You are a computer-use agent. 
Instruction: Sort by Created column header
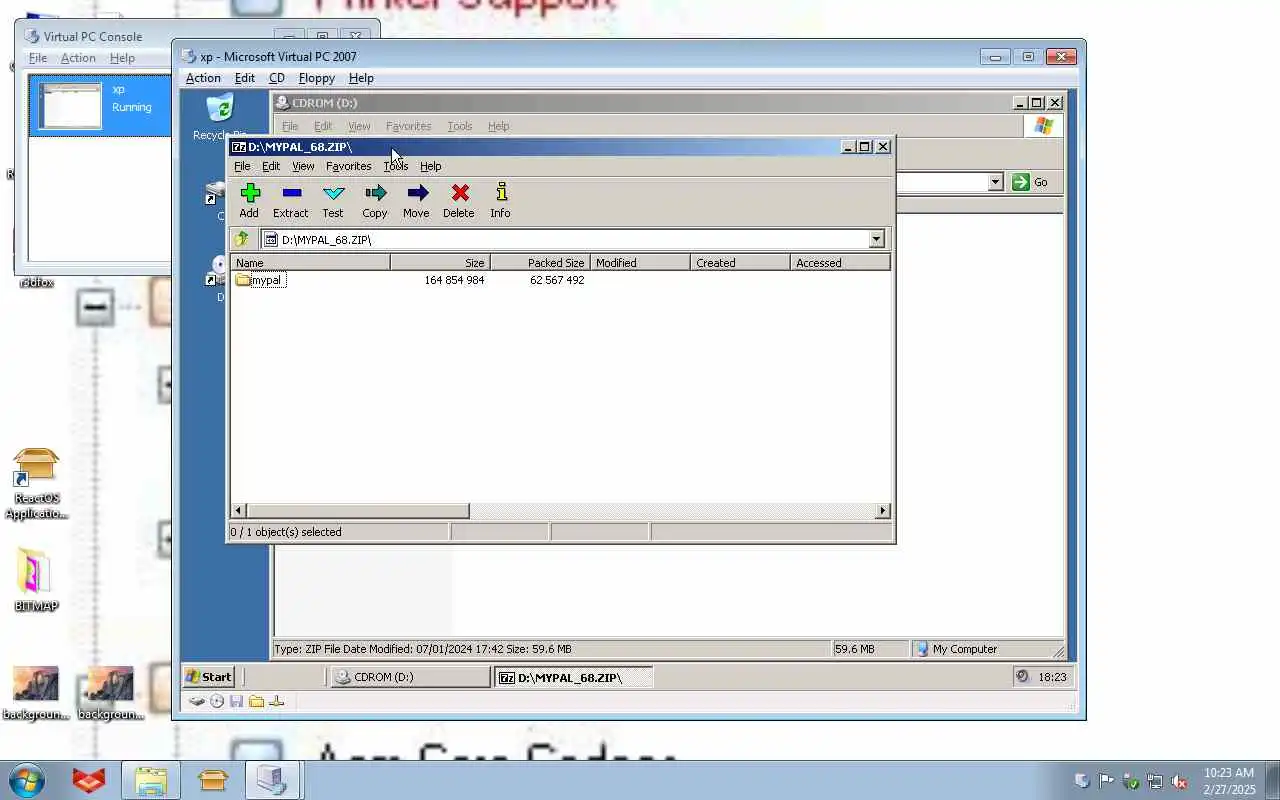(x=740, y=263)
